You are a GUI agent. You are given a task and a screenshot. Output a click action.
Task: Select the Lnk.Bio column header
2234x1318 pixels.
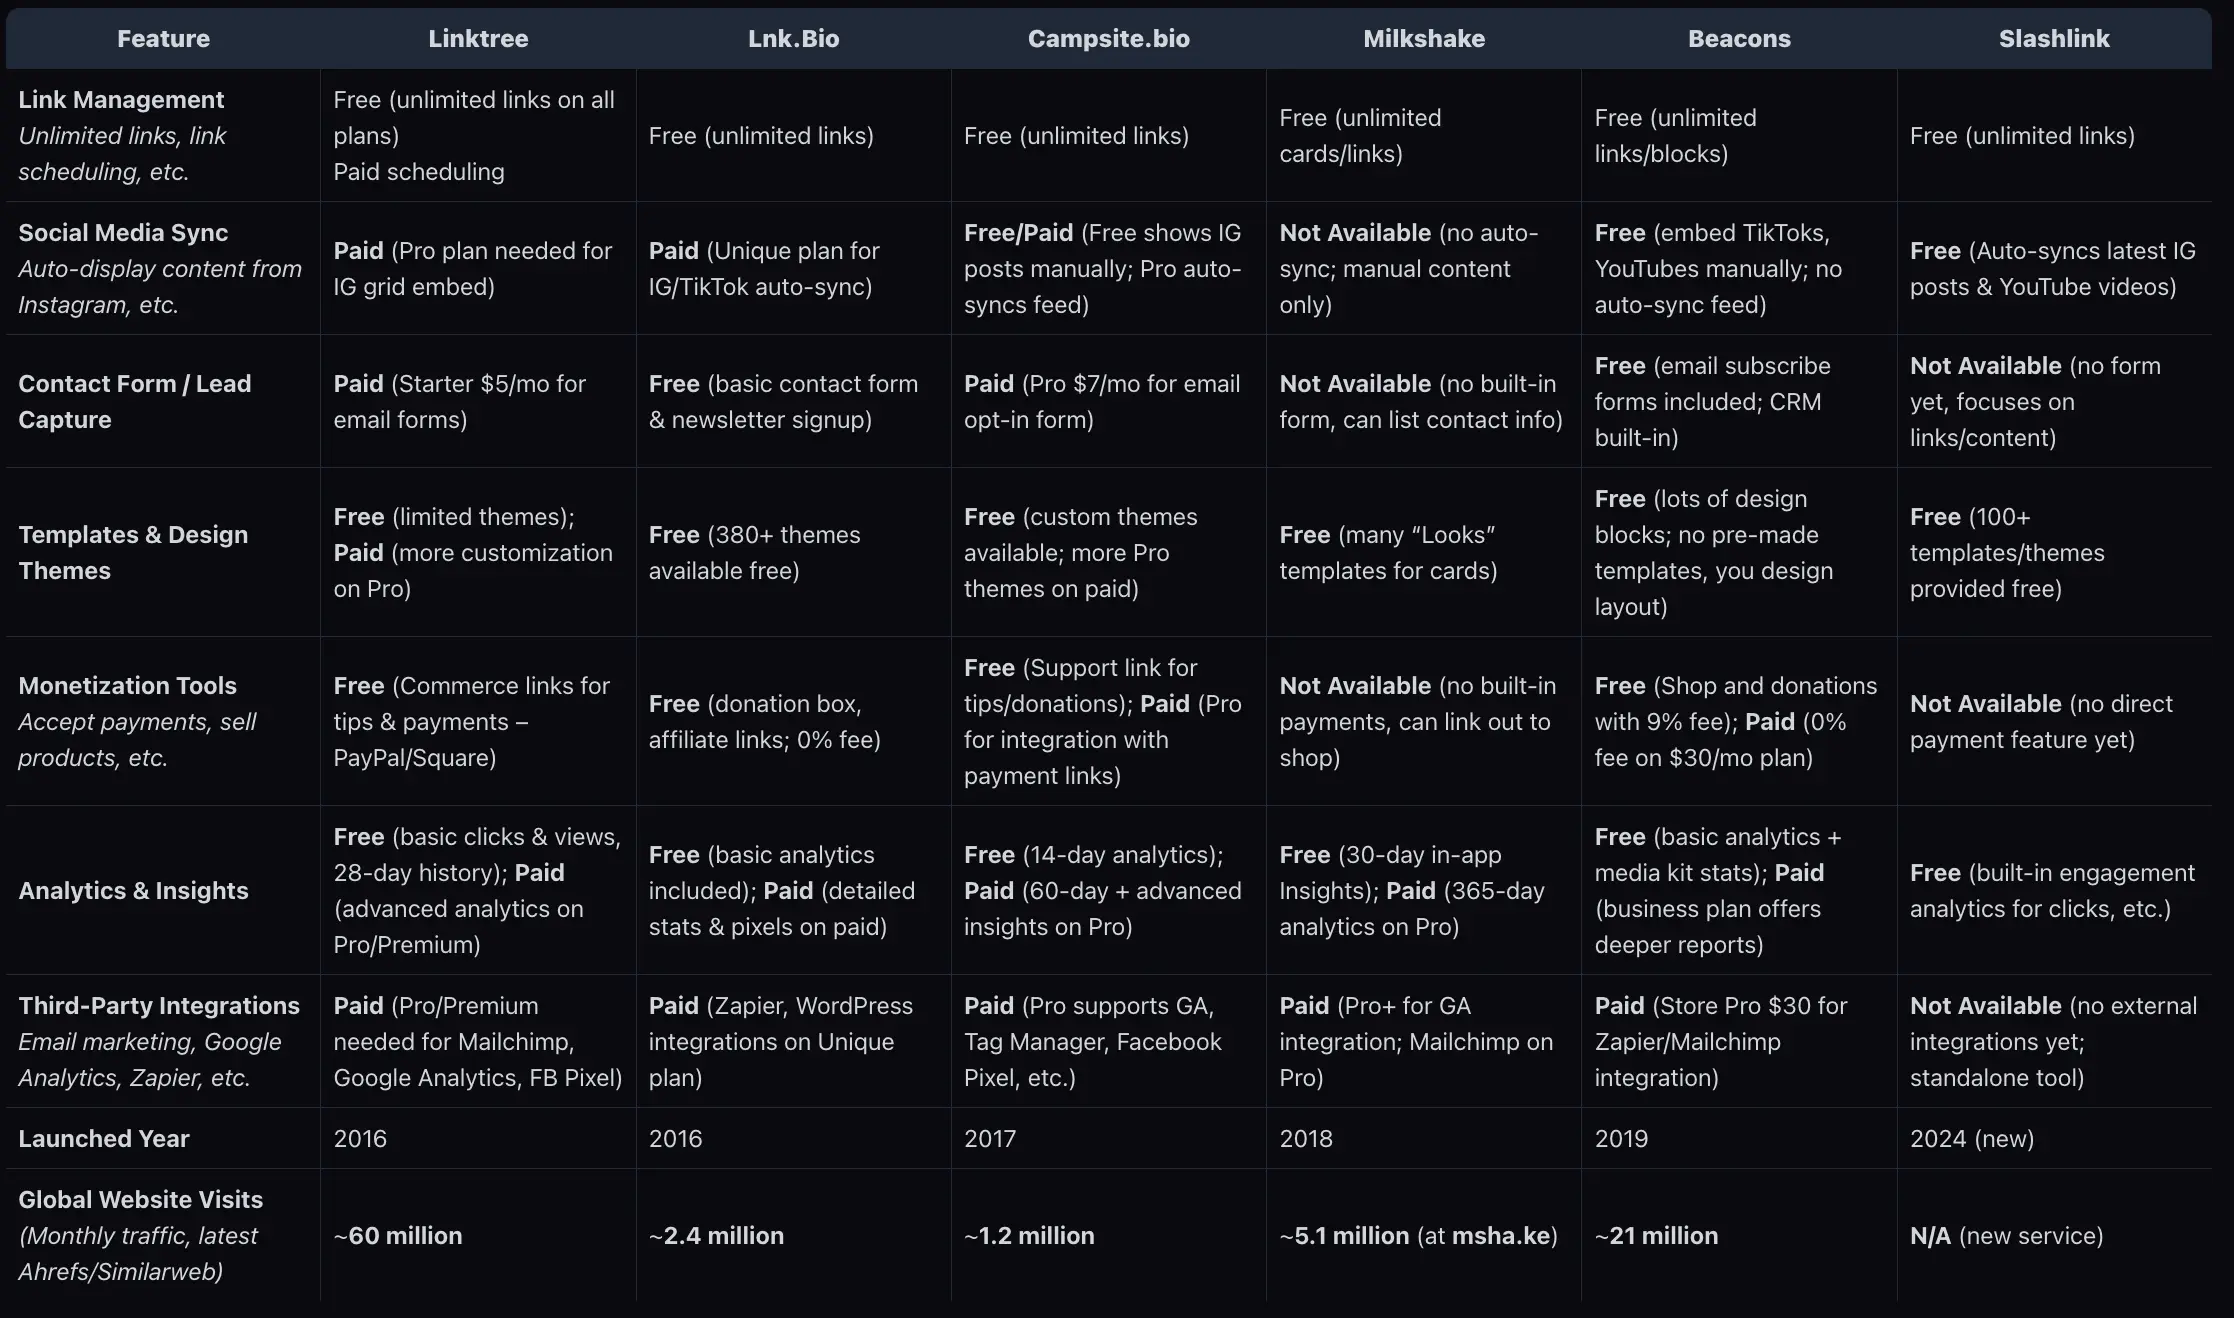pyautogui.click(x=793, y=39)
